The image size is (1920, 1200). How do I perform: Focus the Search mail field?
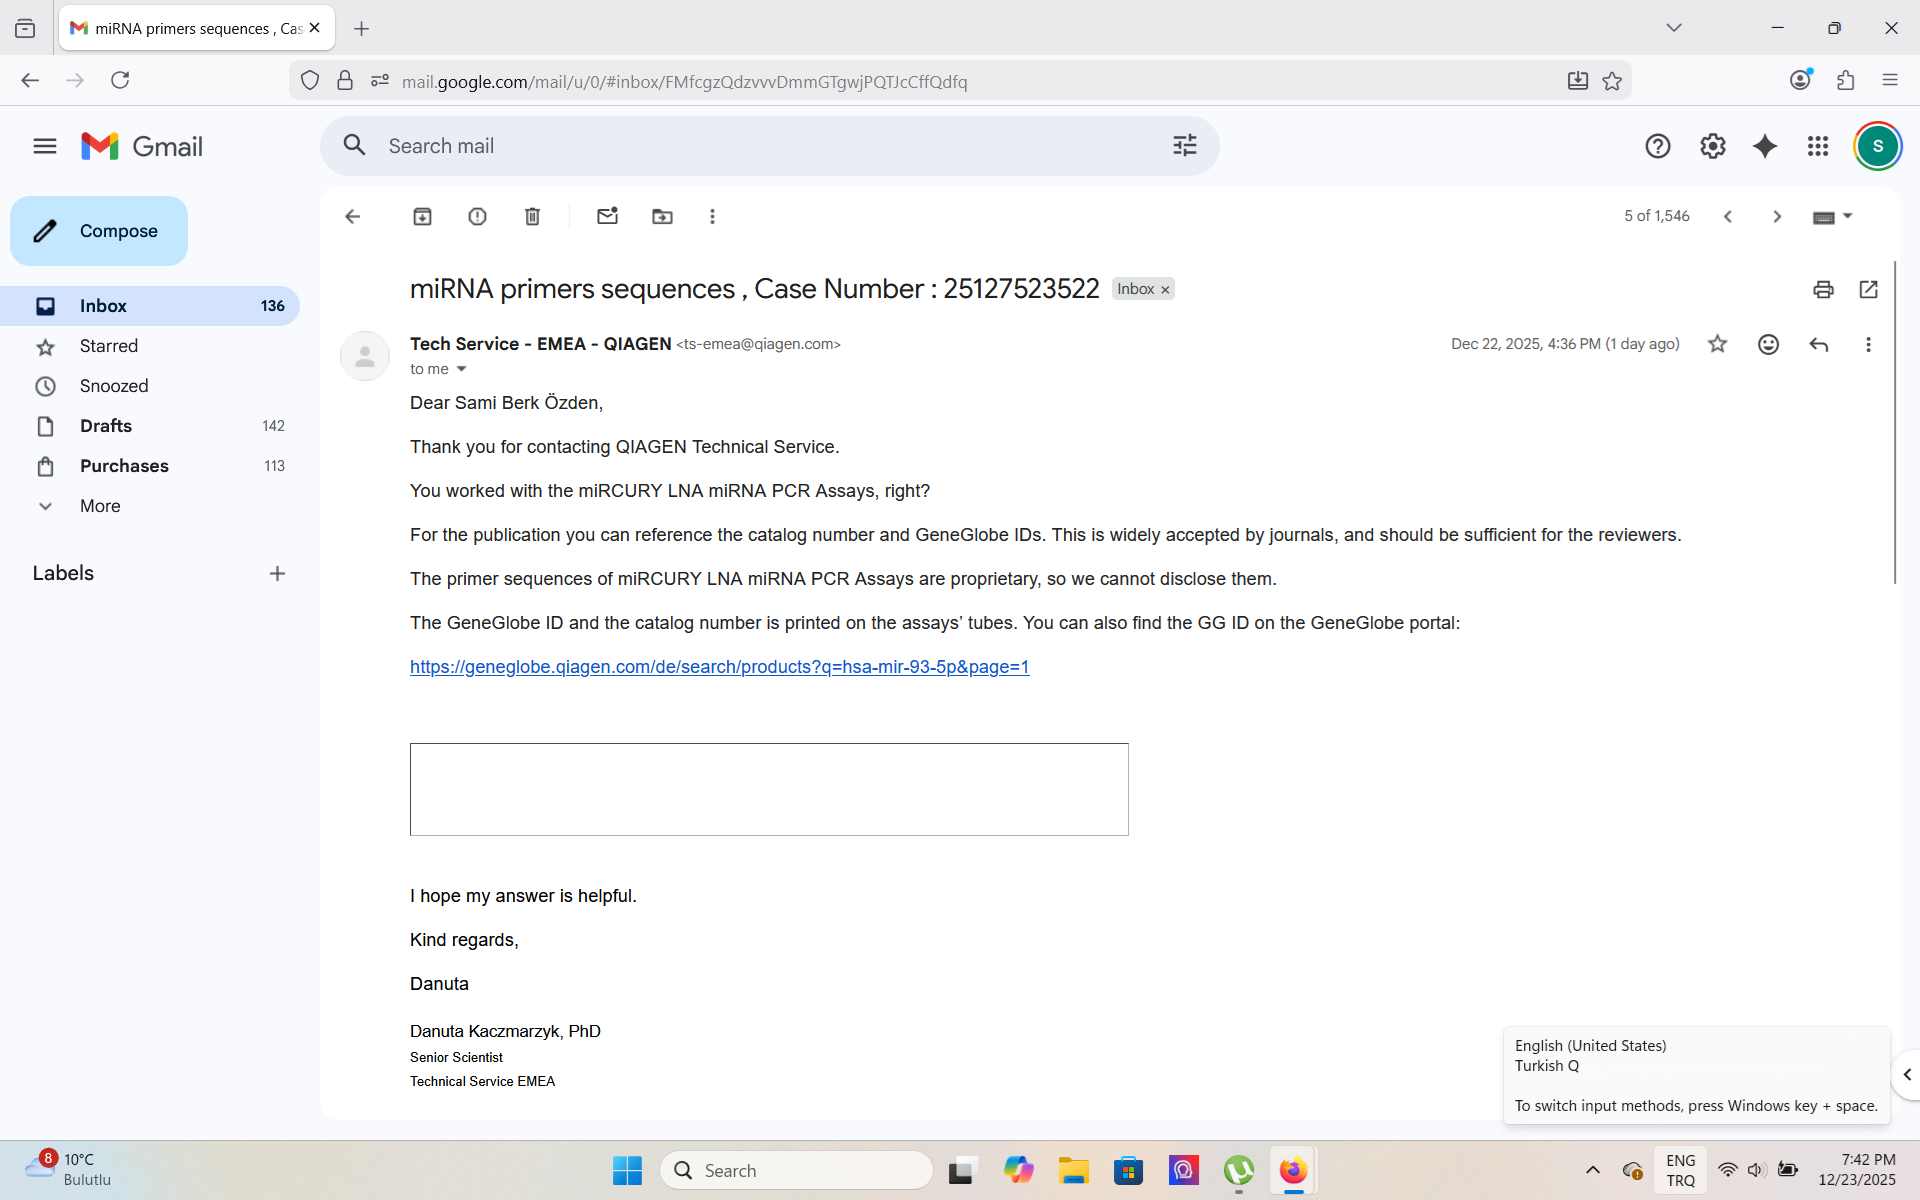coord(770,146)
